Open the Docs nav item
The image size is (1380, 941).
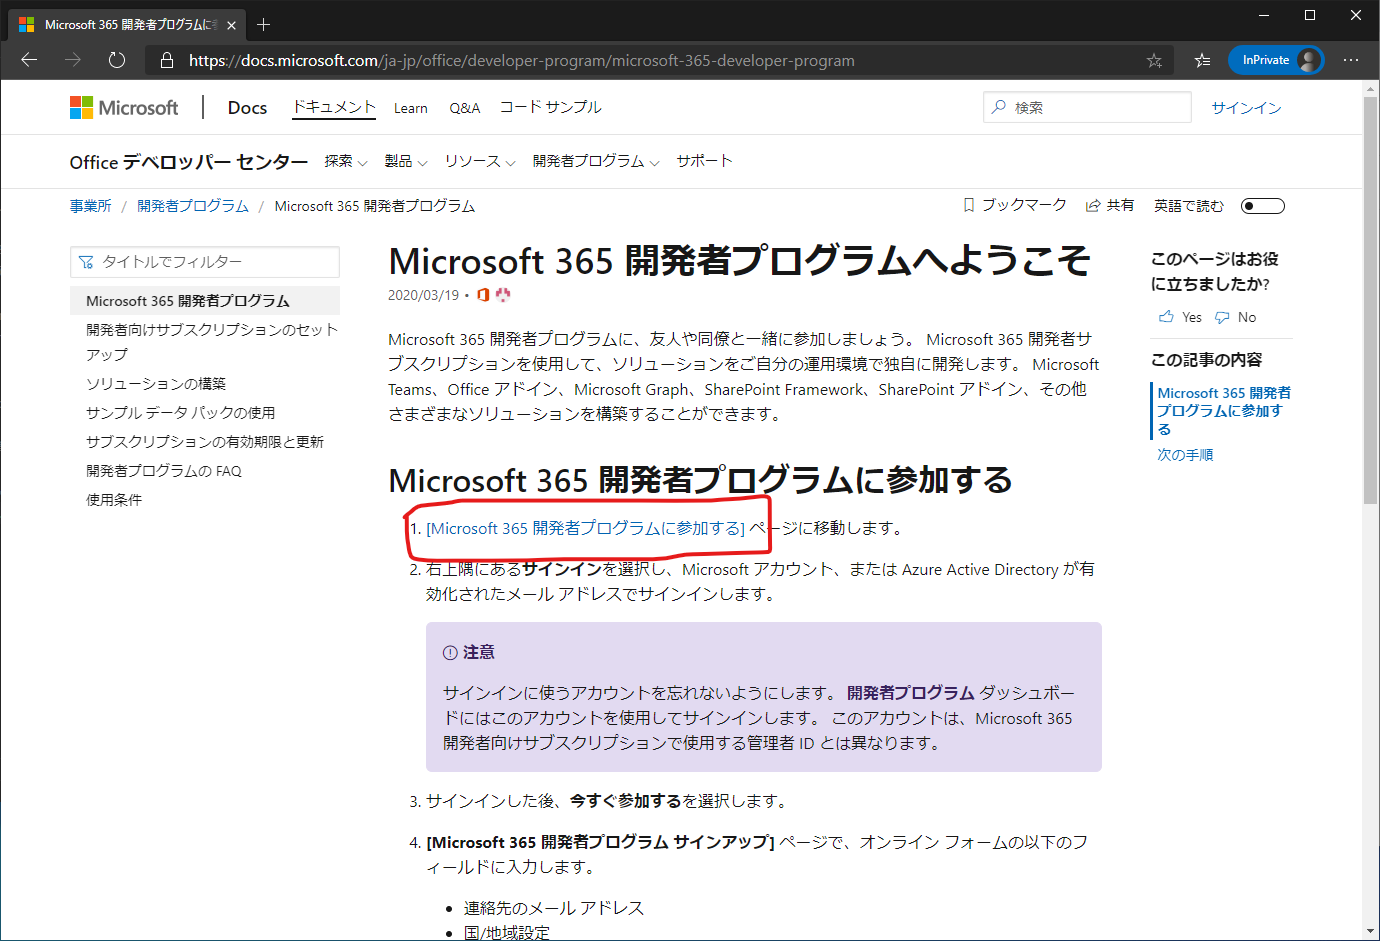click(247, 108)
